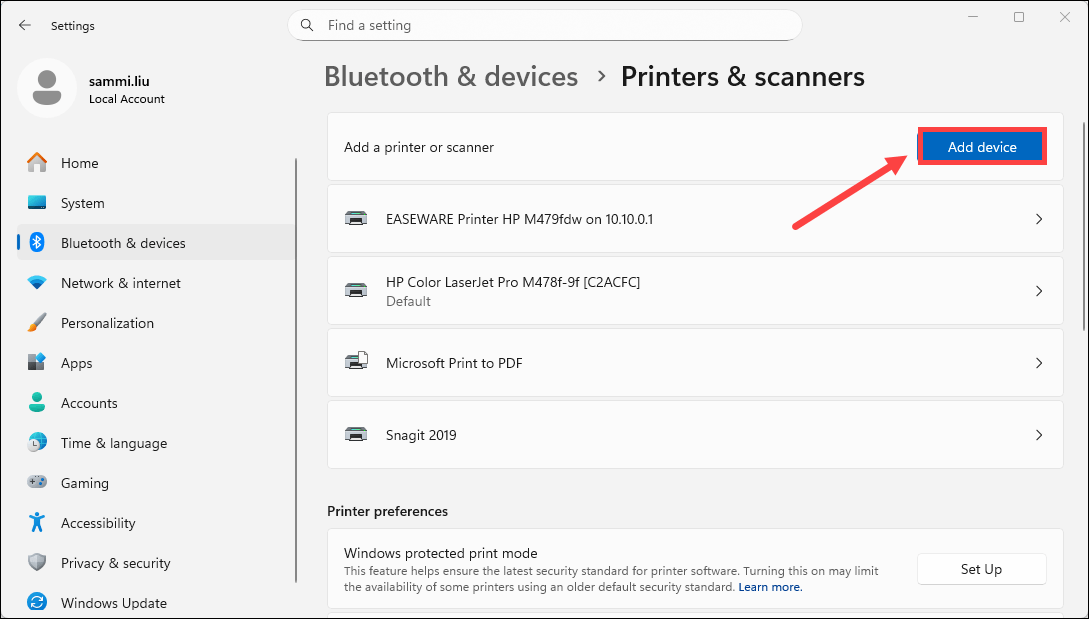
Task: Click the Home icon in sidebar
Action: pos(37,163)
